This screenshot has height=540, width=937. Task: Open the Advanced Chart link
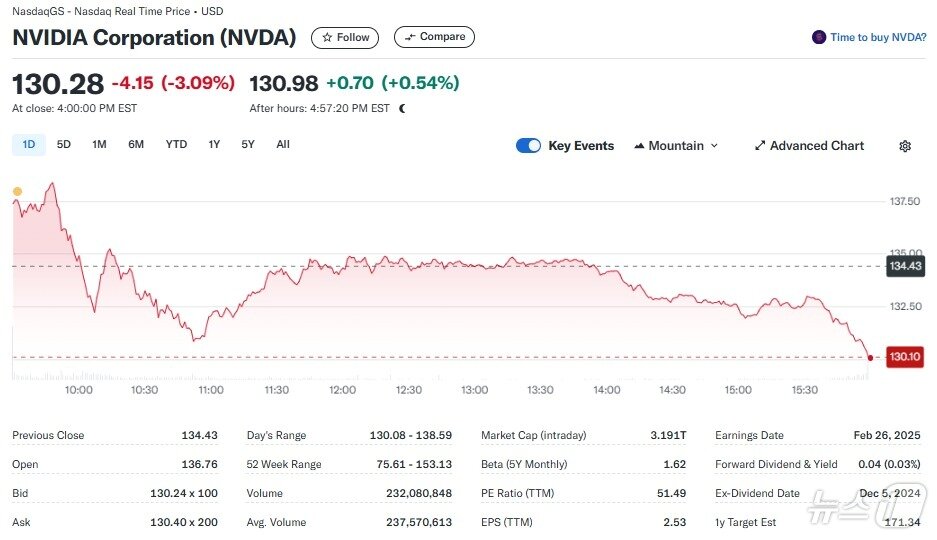coord(817,146)
